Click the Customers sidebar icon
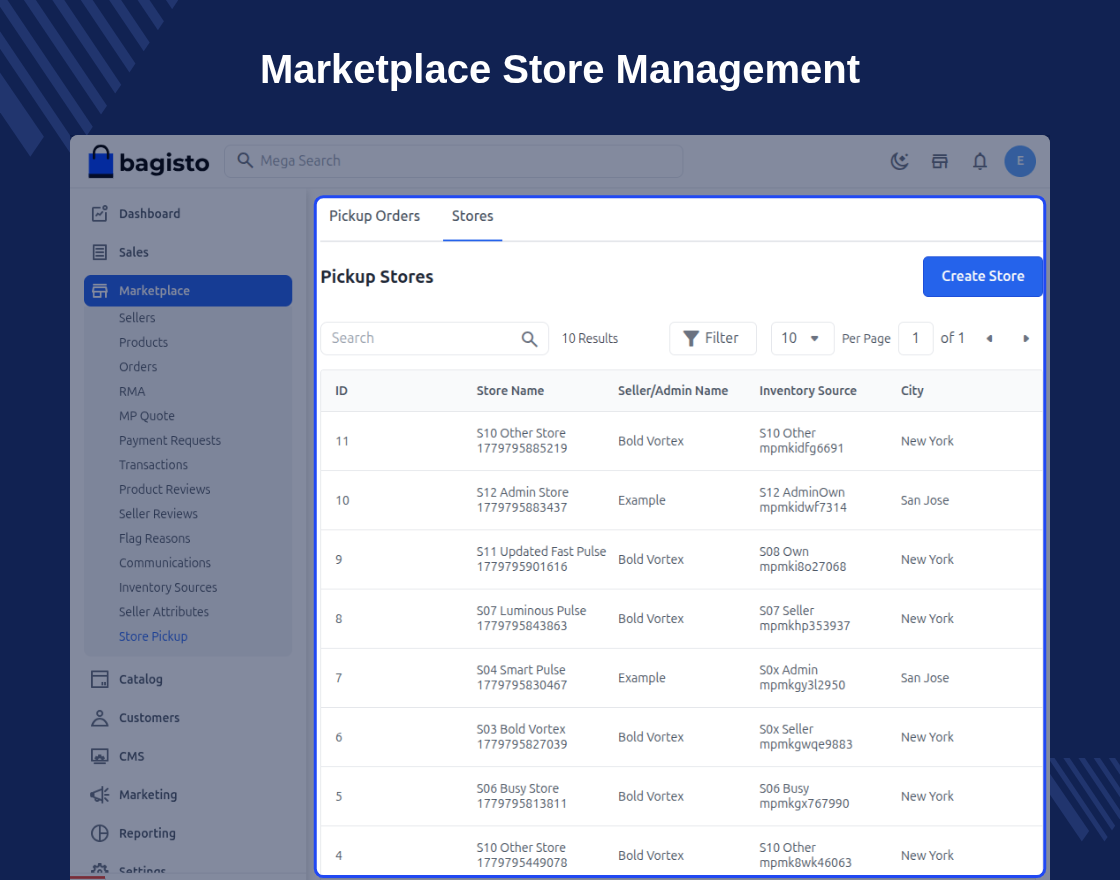This screenshot has height=880, width=1120. point(100,718)
